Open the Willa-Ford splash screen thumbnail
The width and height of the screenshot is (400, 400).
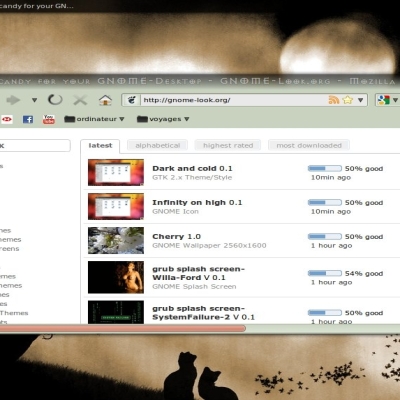point(116,277)
